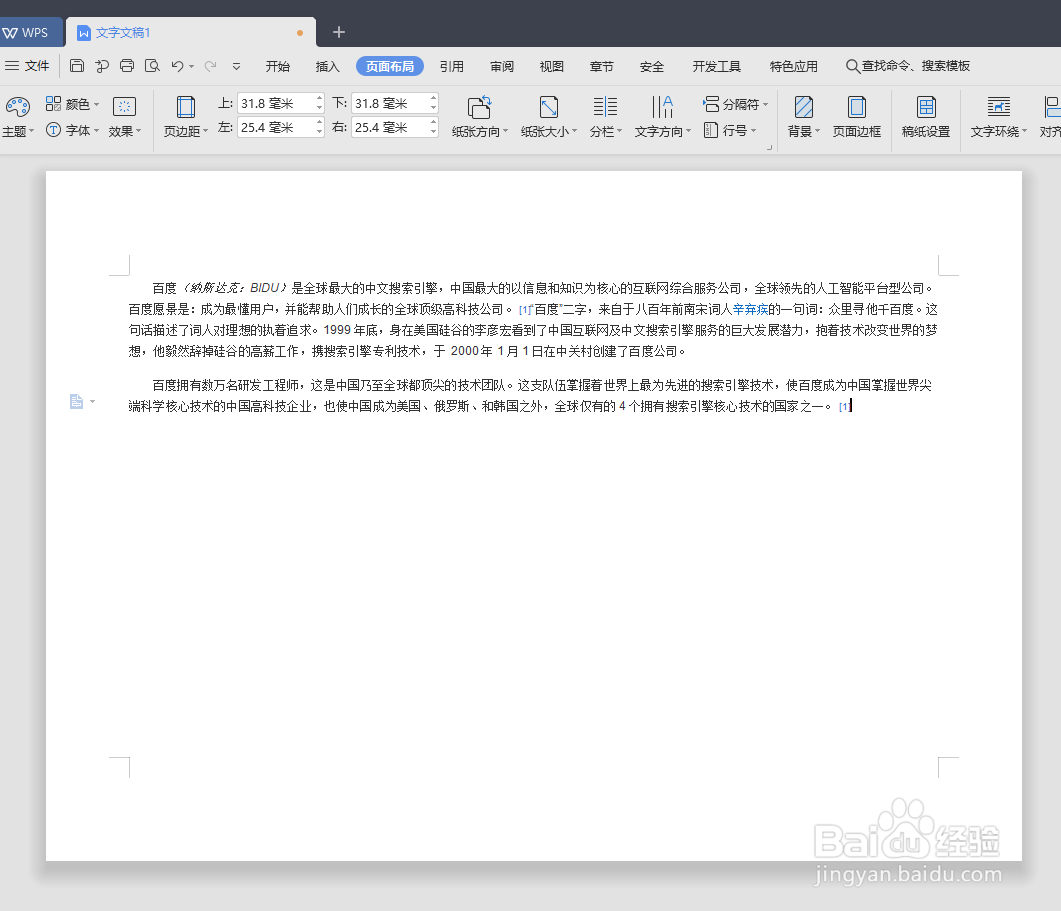Click the Undo arrow icon
This screenshot has width=1061, height=911.
tap(177, 66)
